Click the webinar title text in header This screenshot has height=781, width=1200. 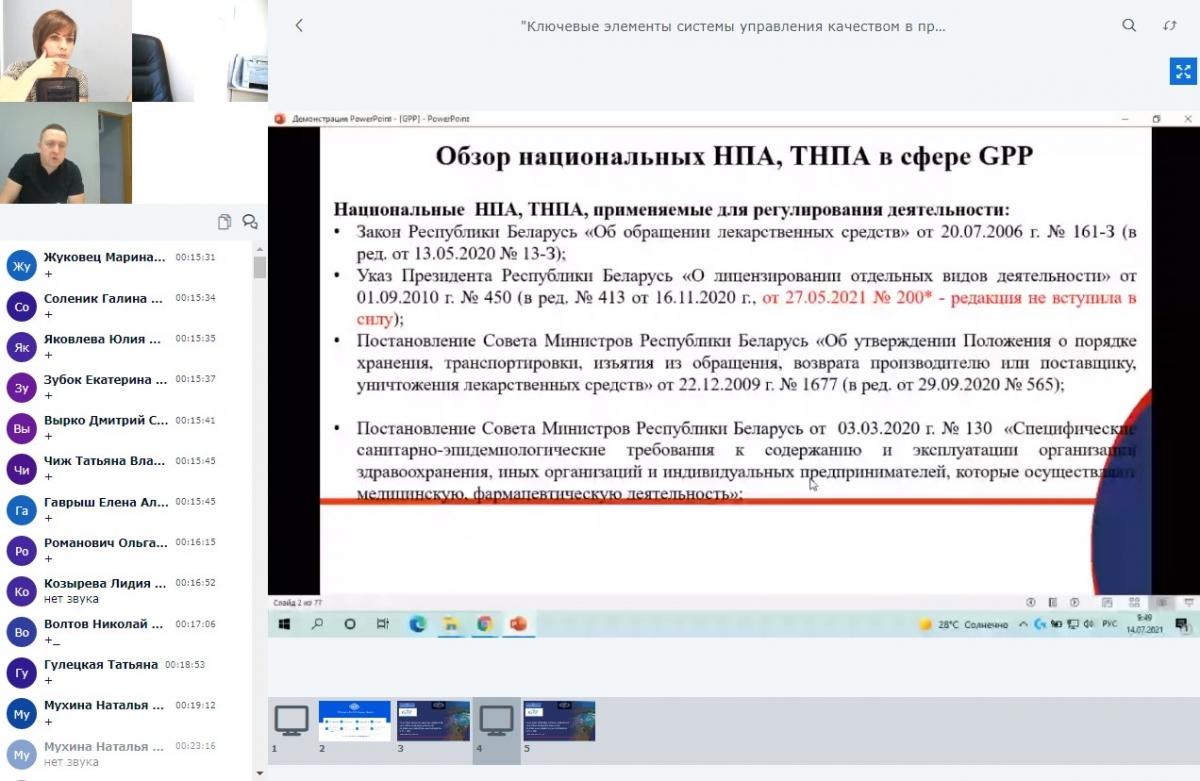tap(733, 26)
